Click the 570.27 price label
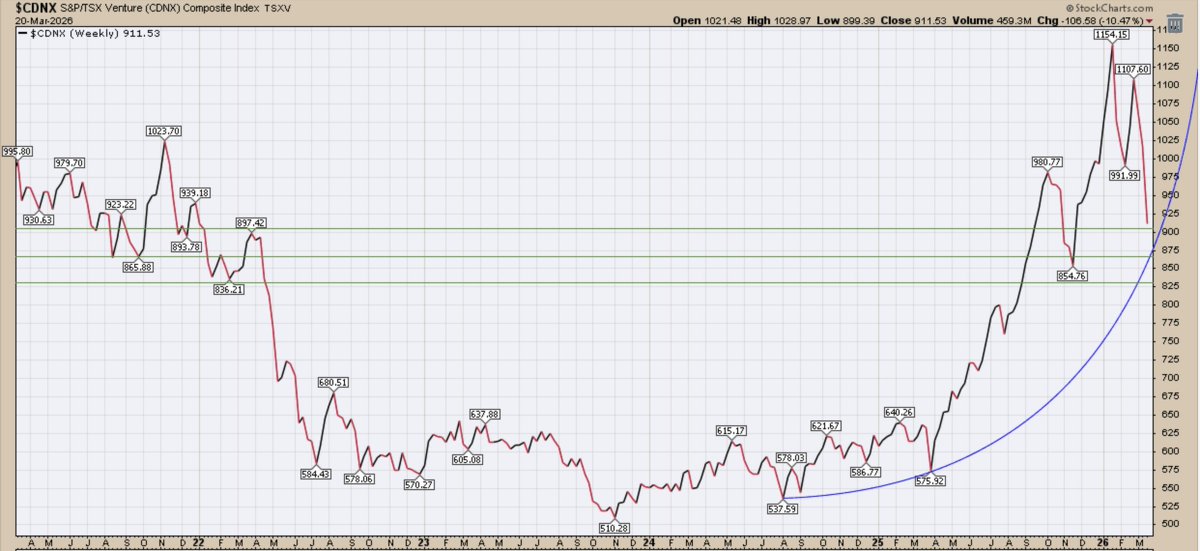Viewport: 1200px width, 551px height. coord(419,484)
